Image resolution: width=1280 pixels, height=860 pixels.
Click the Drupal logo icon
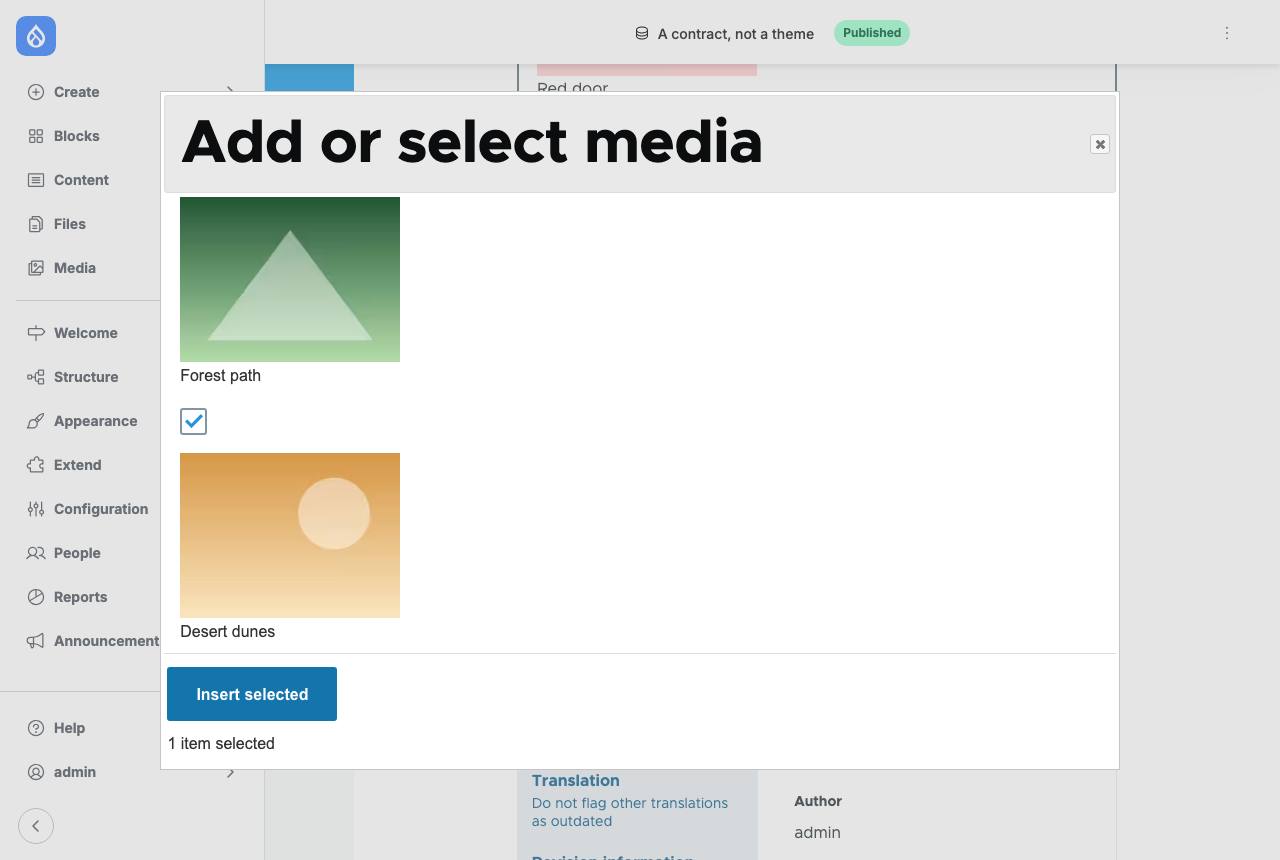coord(36,36)
